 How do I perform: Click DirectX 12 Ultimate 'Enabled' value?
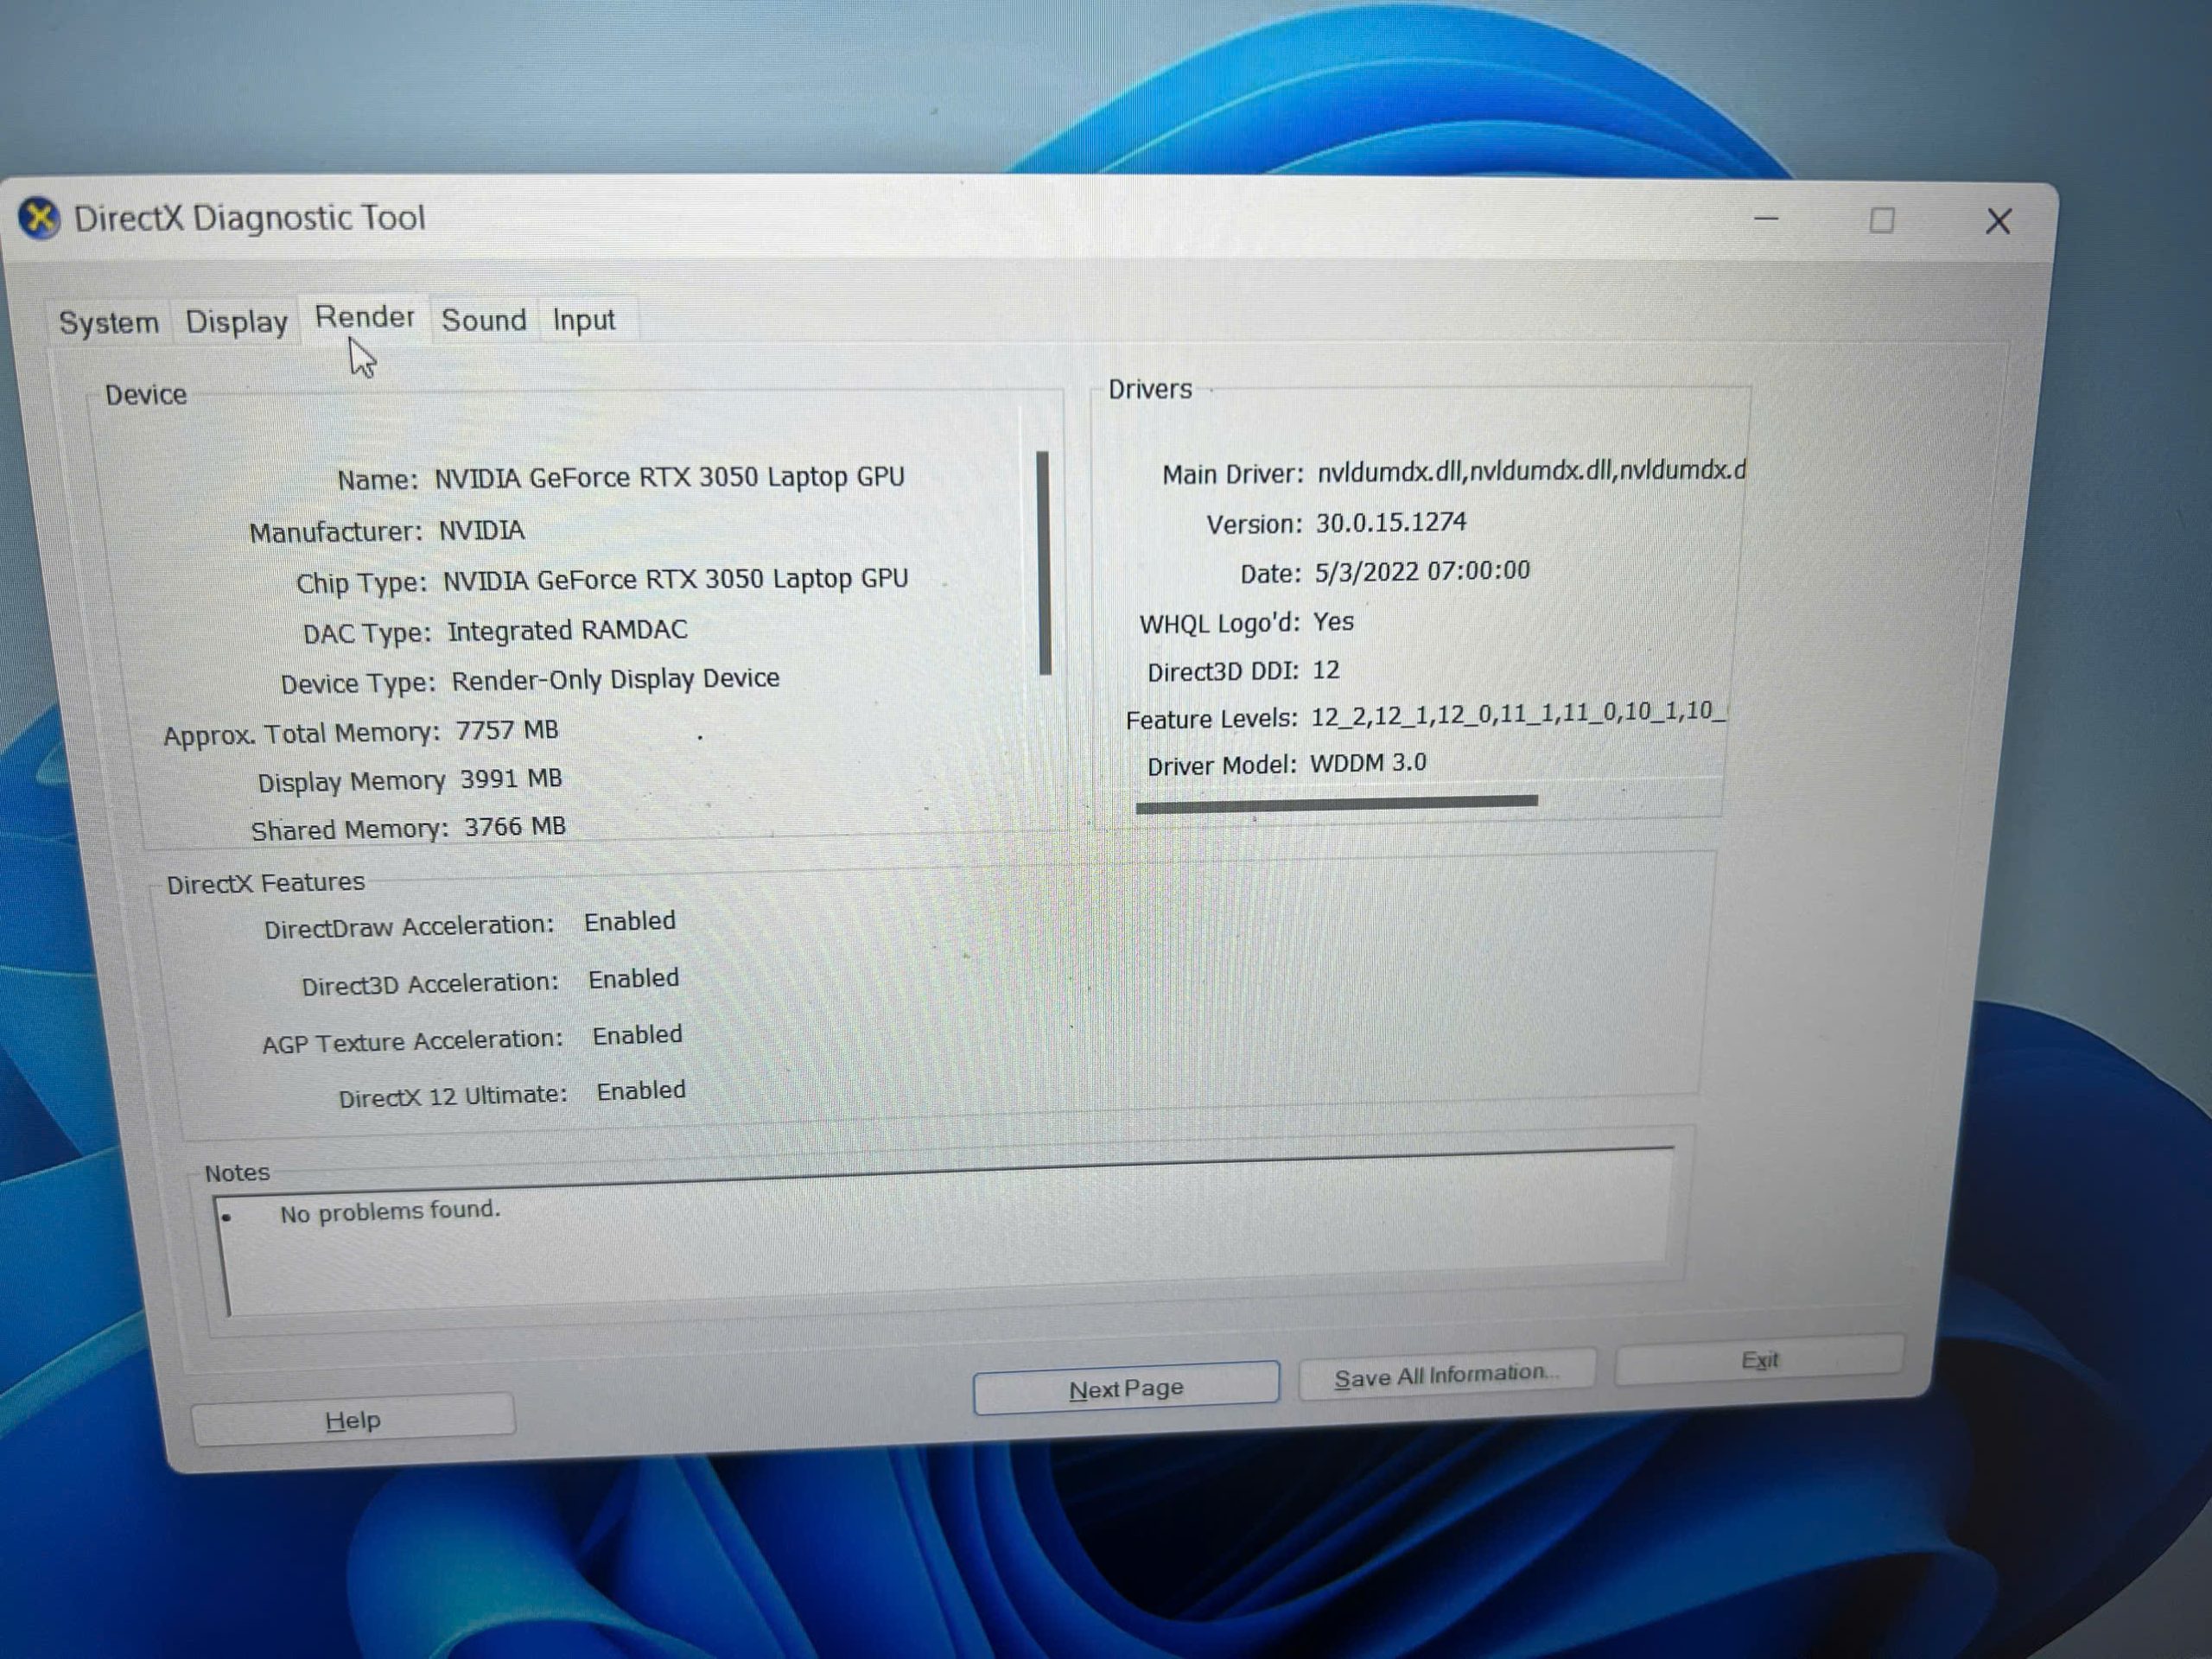pos(641,1090)
